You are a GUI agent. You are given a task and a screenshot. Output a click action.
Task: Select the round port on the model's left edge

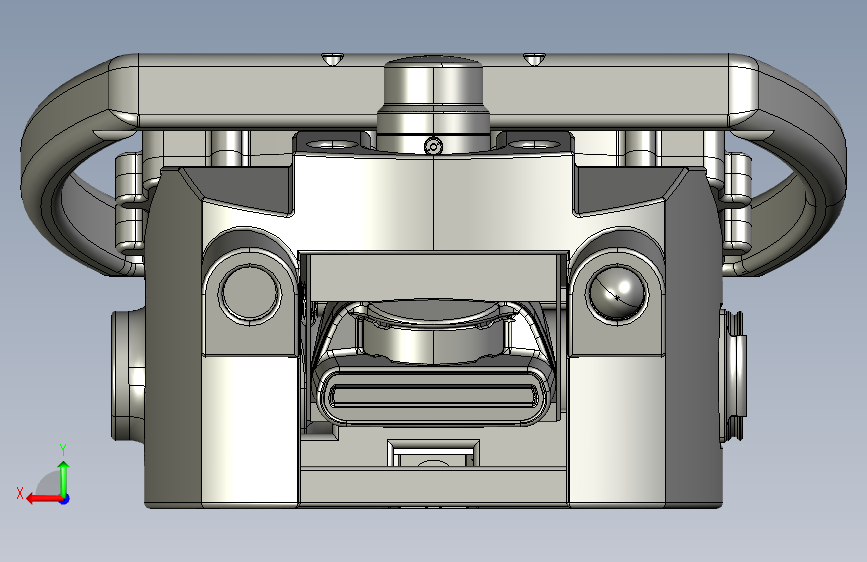click(x=128, y=376)
